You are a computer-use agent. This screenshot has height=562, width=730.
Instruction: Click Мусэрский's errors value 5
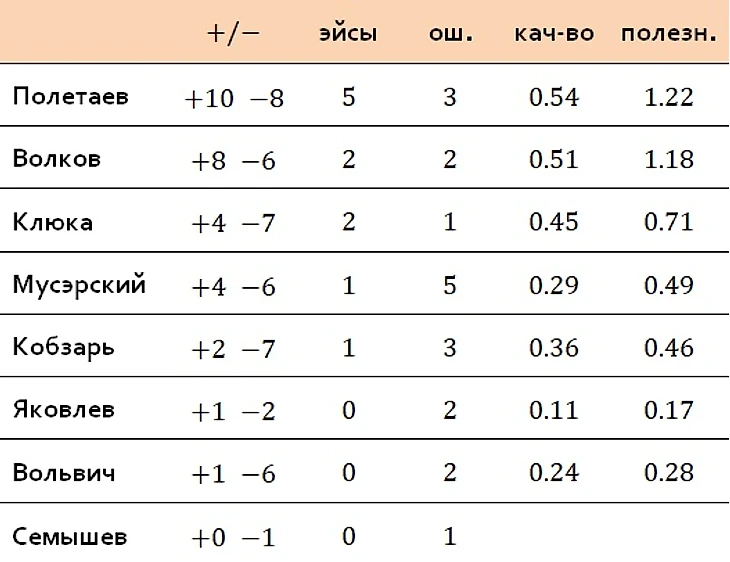(450, 285)
